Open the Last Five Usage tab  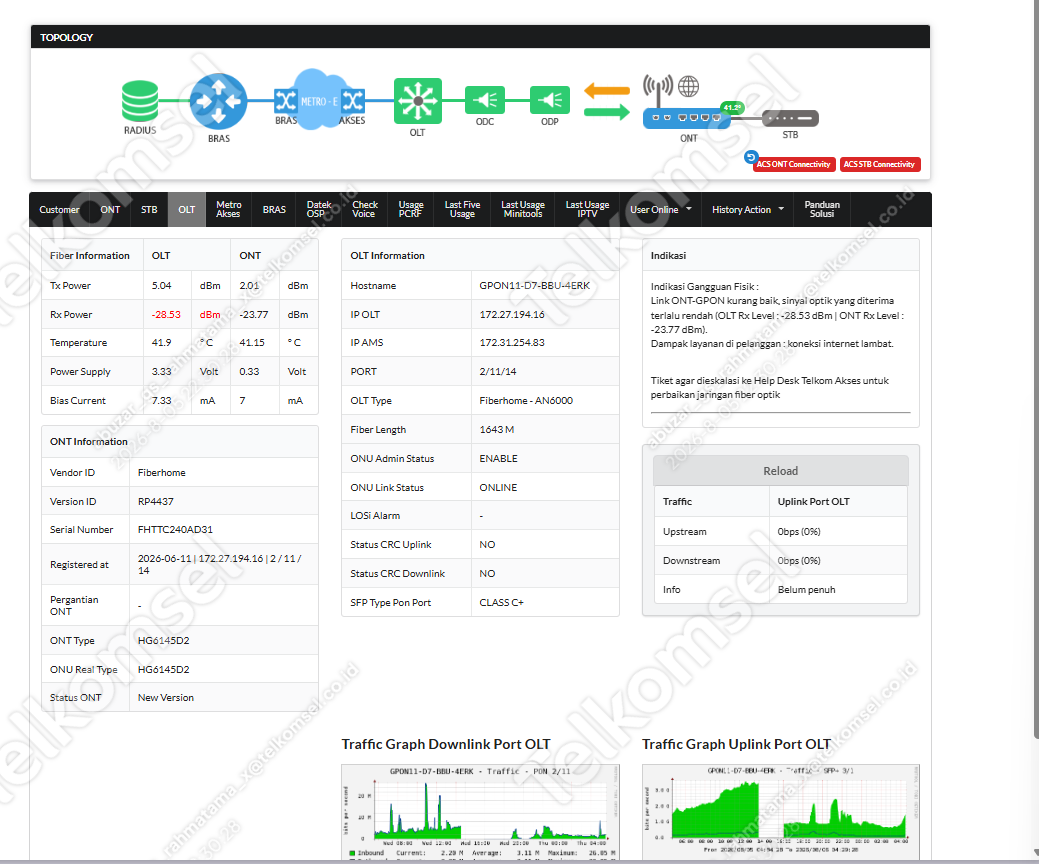coord(462,209)
